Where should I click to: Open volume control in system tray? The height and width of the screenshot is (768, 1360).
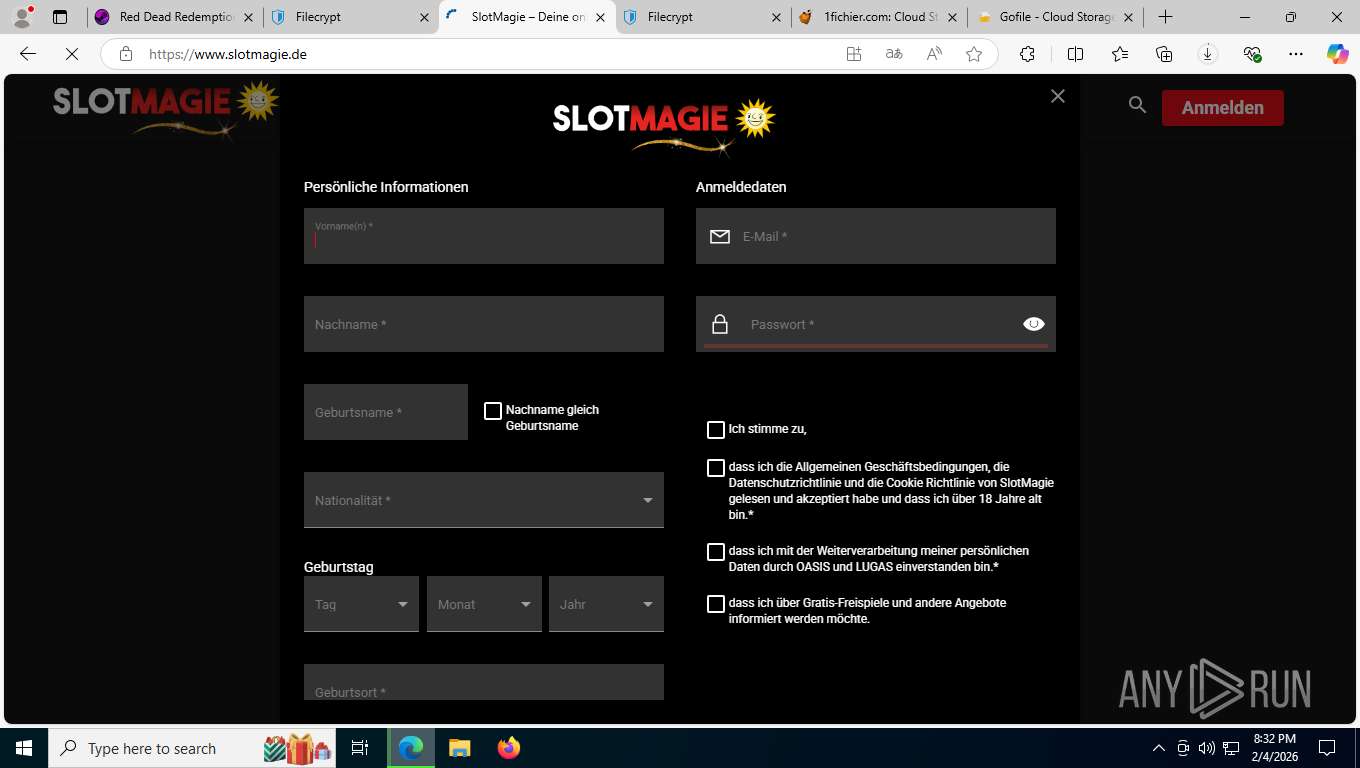(1207, 748)
